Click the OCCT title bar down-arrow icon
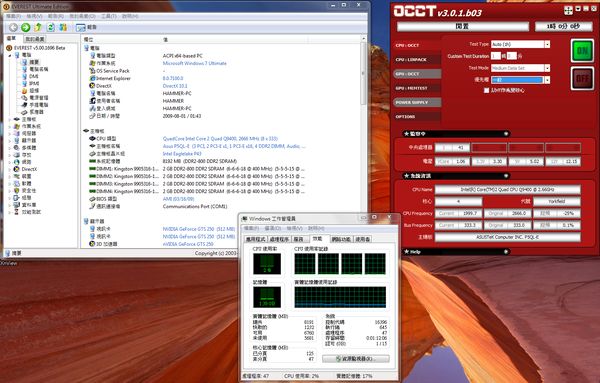The height and width of the screenshot is (383, 600). [x=578, y=9]
